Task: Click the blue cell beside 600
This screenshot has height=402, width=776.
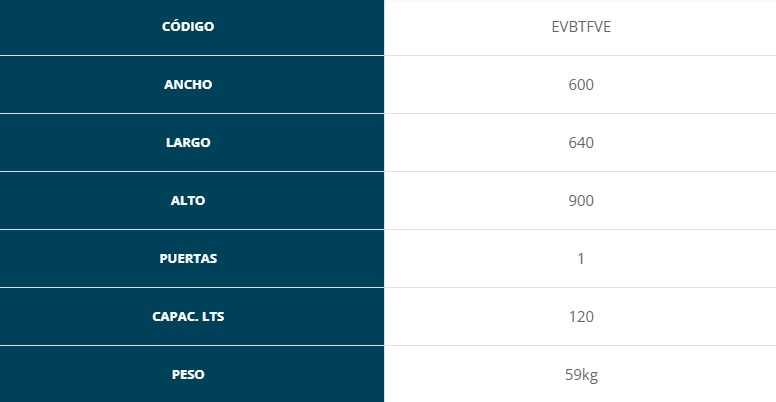Action: point(192,85)
